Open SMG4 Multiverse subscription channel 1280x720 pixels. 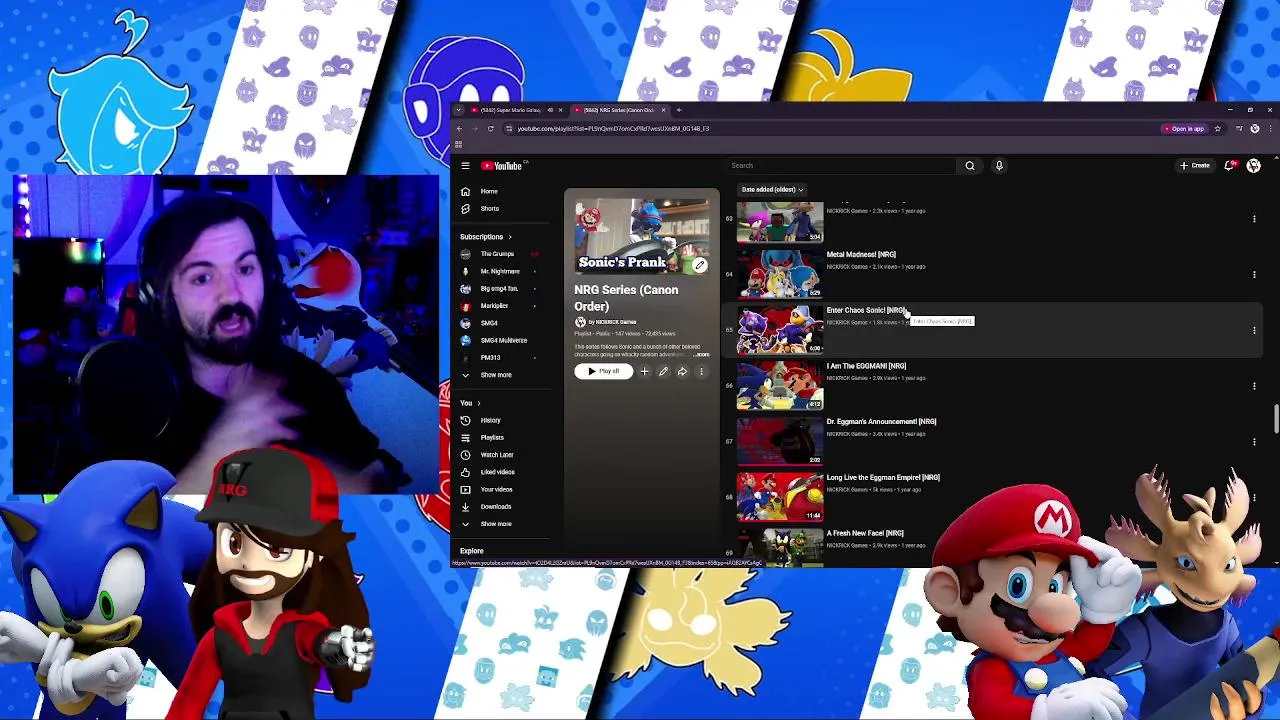point(503,340)
